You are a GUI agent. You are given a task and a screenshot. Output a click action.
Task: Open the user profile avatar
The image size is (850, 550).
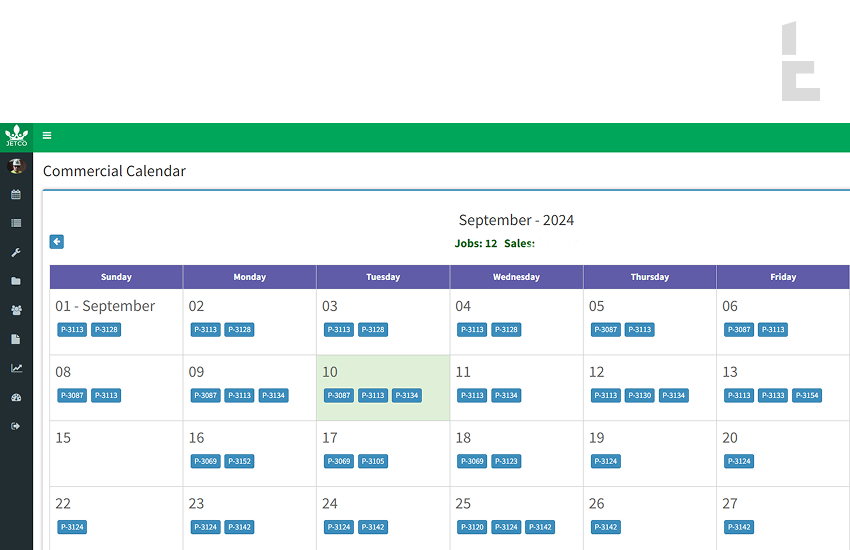tap(16, 166)
